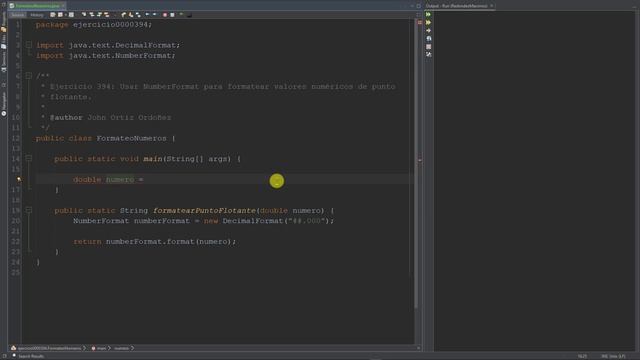640x360 pixels.
Task: Click the Back navigation toolbar icon
Action: pyautogui.click(x=60, y=15)
